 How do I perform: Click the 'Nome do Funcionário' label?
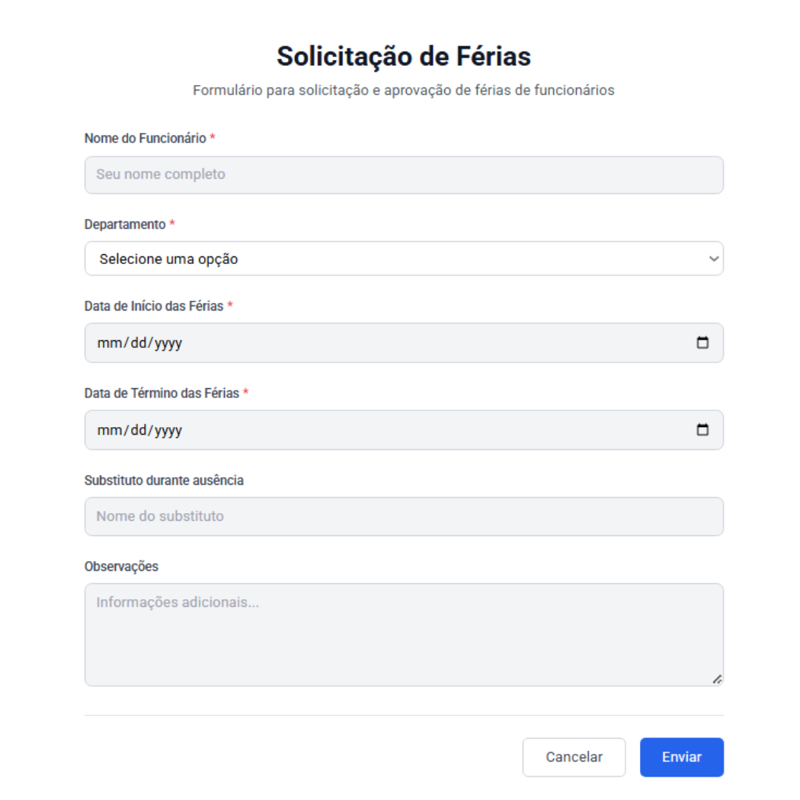[145, 138]
